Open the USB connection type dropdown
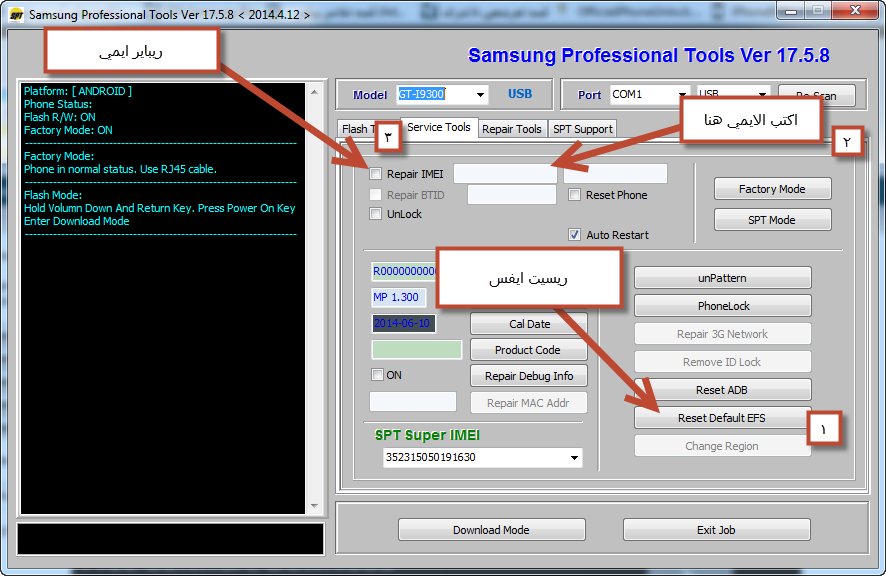 tap(762, 94)
